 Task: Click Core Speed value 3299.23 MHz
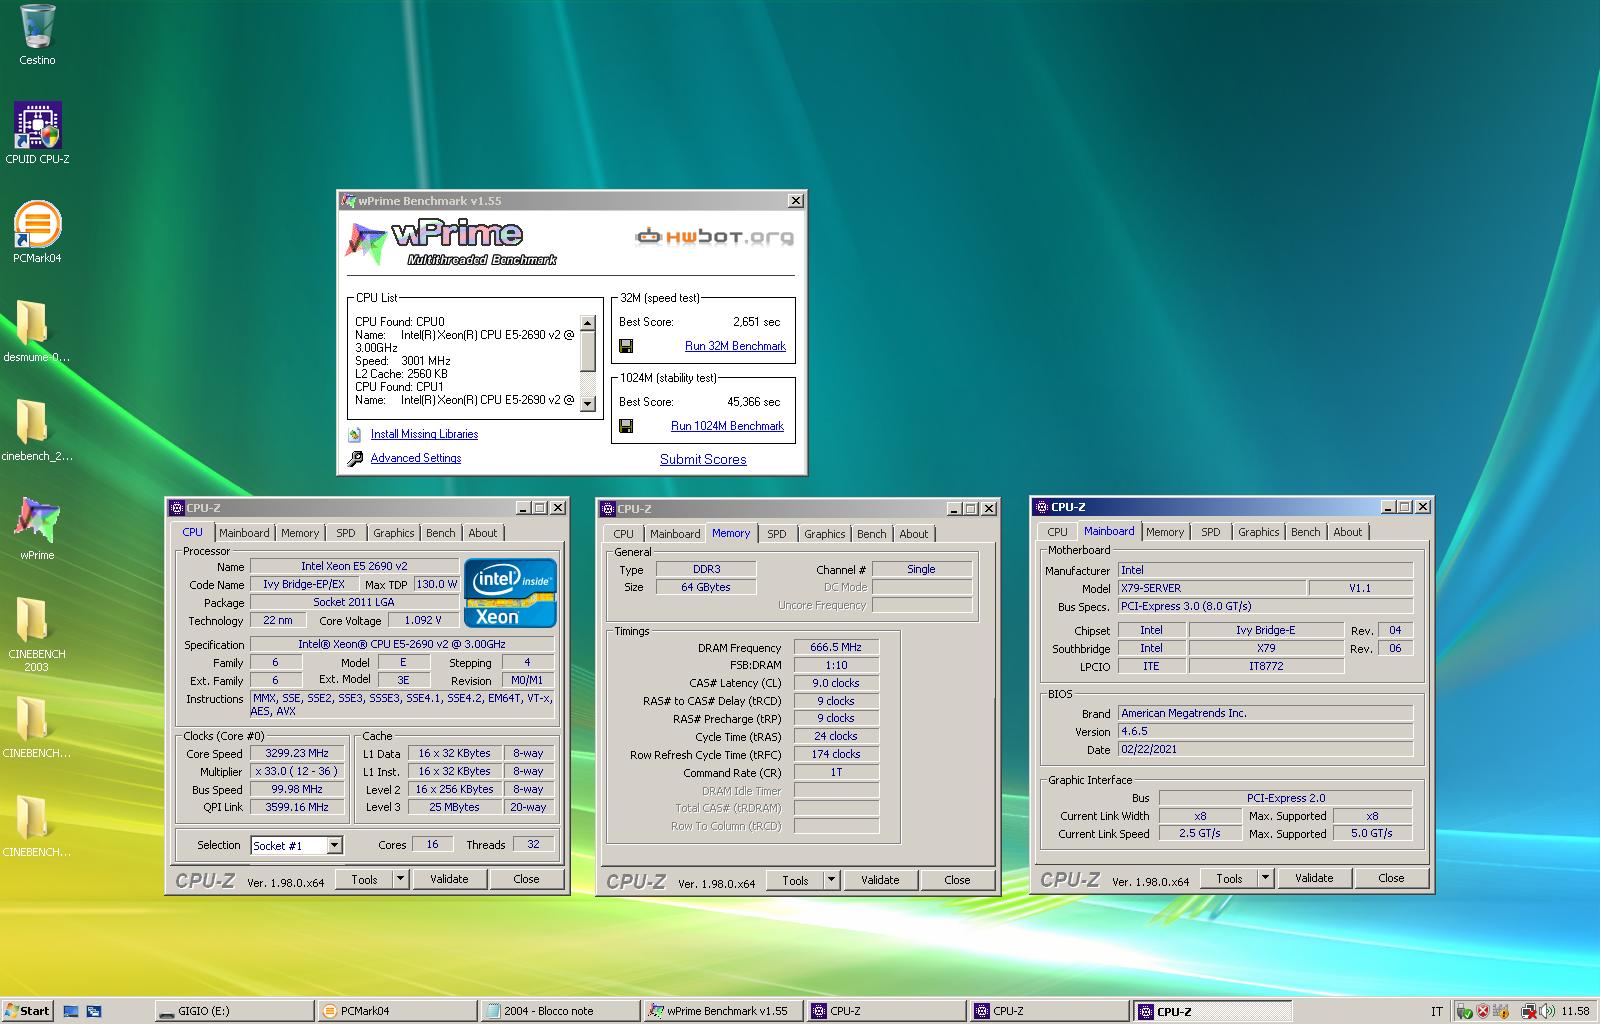coord(297,754)
